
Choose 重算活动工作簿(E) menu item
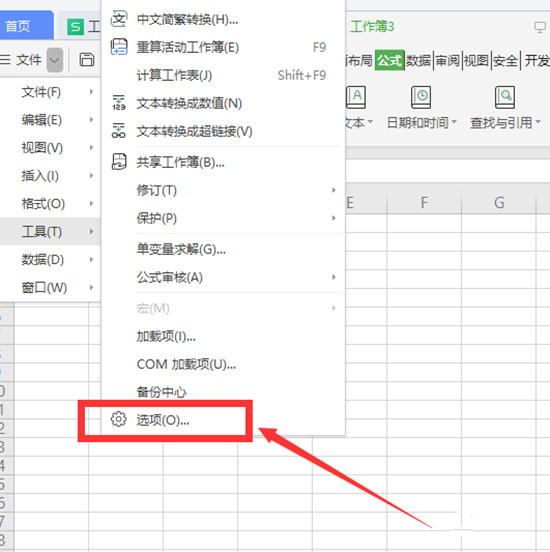point(223,47)
